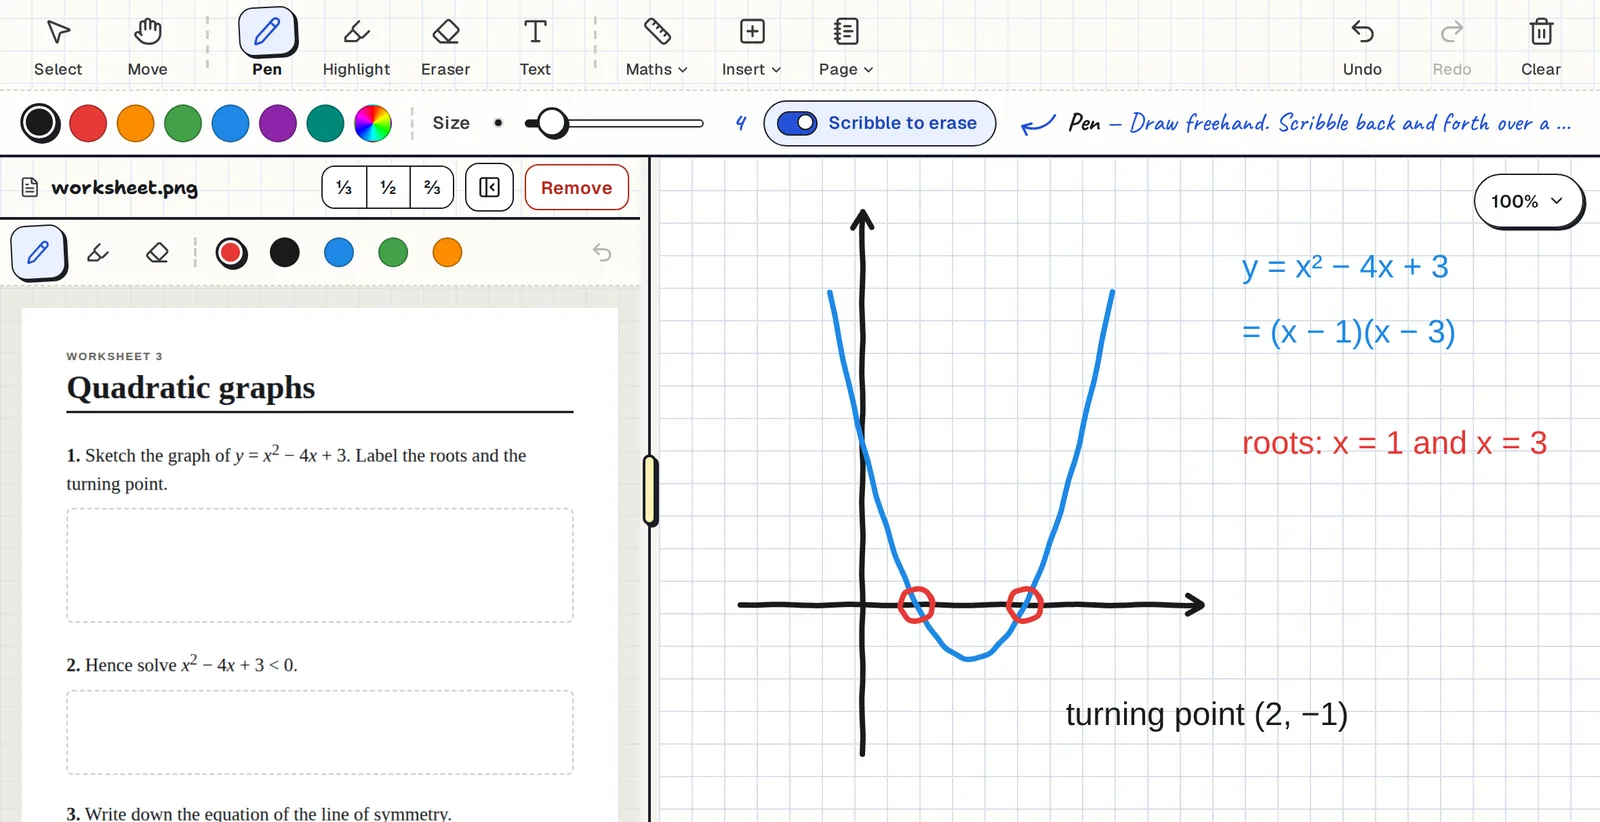This screenshot has height=822, width=1600.
Task: Pick the teal color swatch
Action: click(325, 123)
